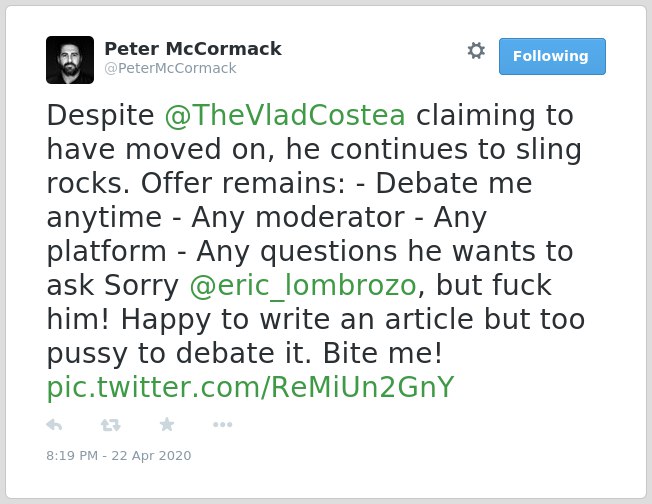Screen dimensions: 652x504
Task: Click the word "Despite" opening the tweet
Action: [100, 115]
